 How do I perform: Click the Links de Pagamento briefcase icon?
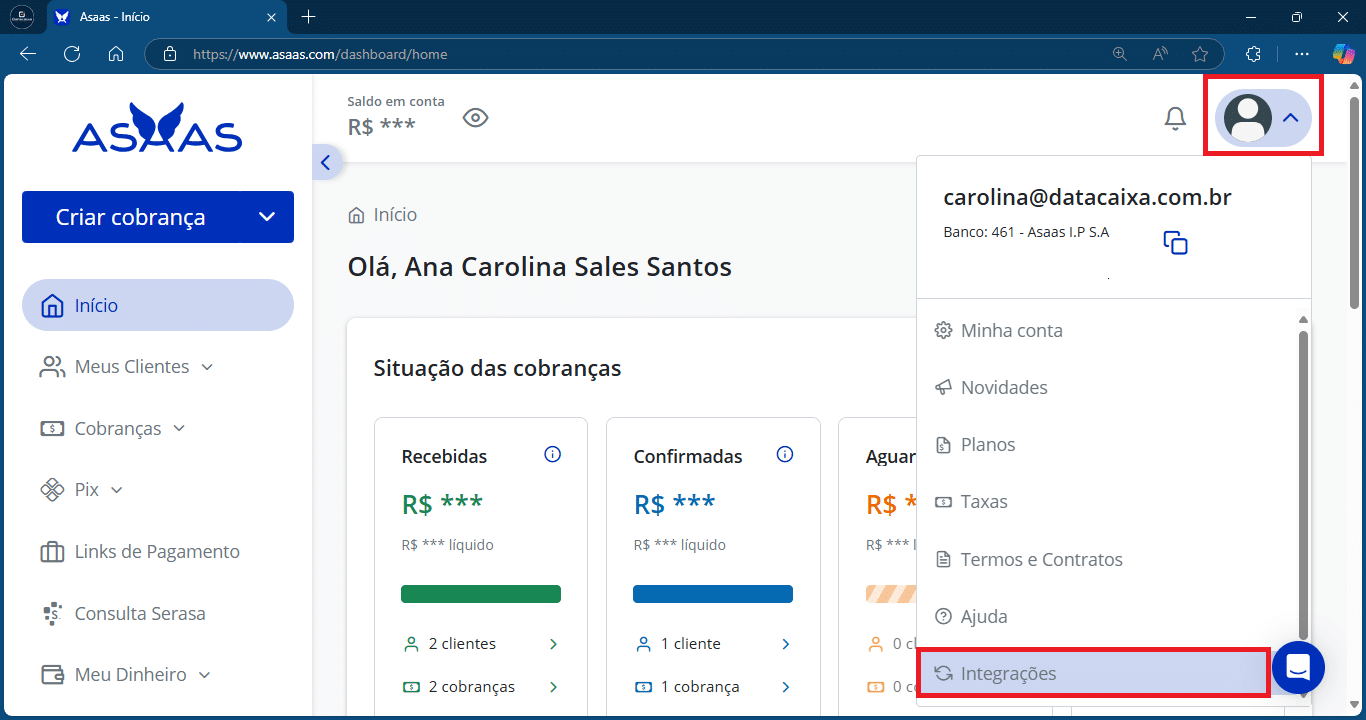click(x=52, y=551)
